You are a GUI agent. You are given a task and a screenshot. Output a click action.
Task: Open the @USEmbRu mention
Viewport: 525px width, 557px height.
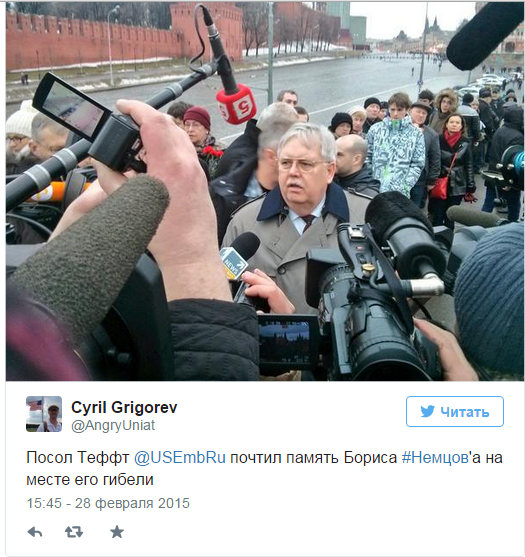[180, 458]
